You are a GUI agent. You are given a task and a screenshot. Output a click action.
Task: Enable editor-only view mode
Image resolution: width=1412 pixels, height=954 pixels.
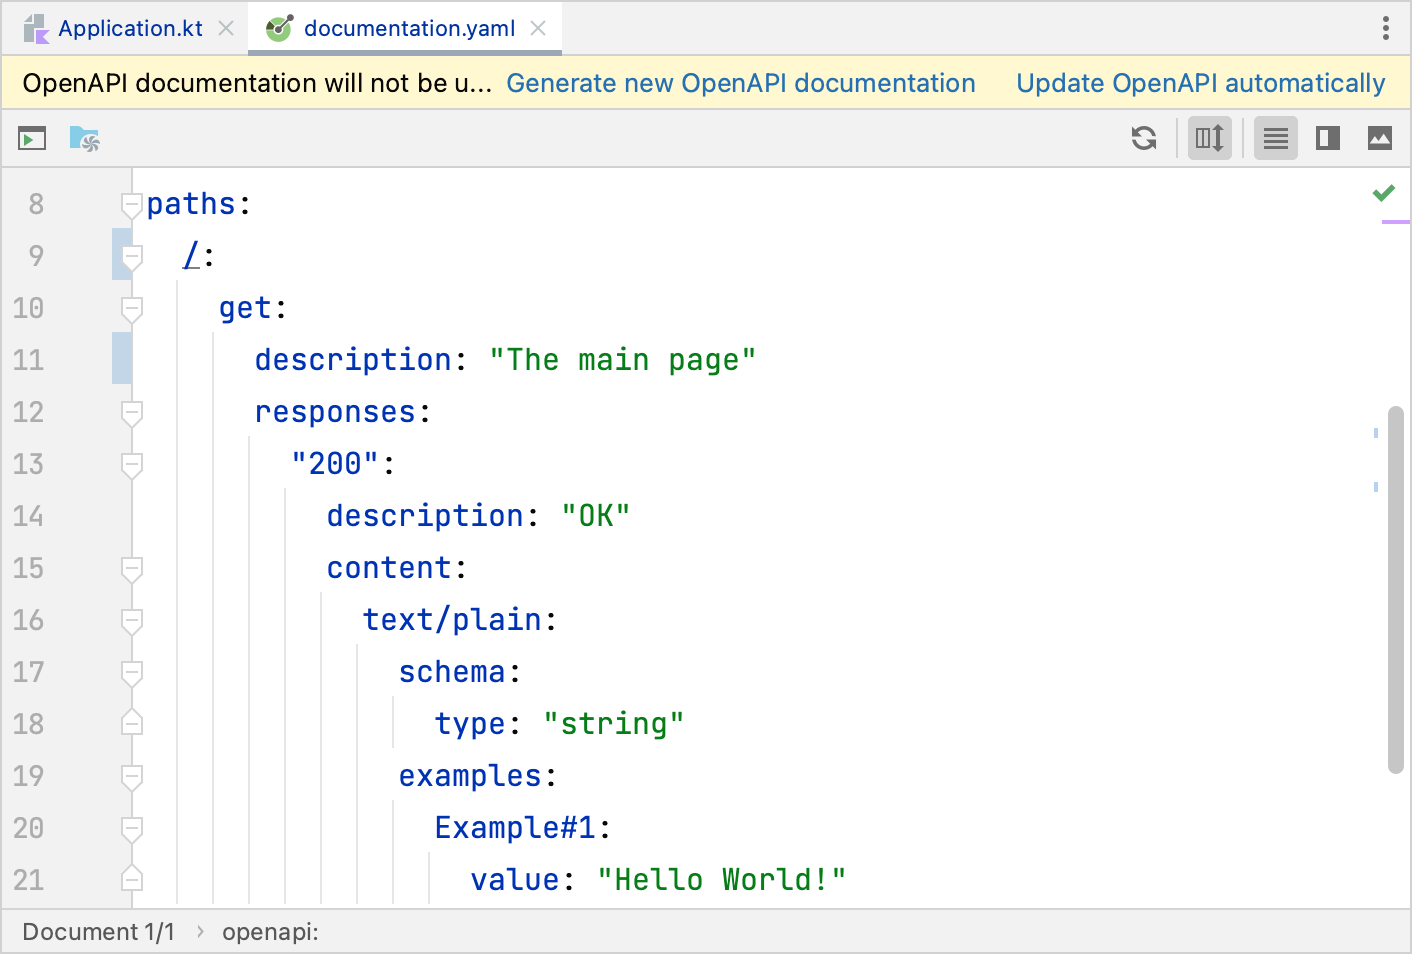(1275, 138)
